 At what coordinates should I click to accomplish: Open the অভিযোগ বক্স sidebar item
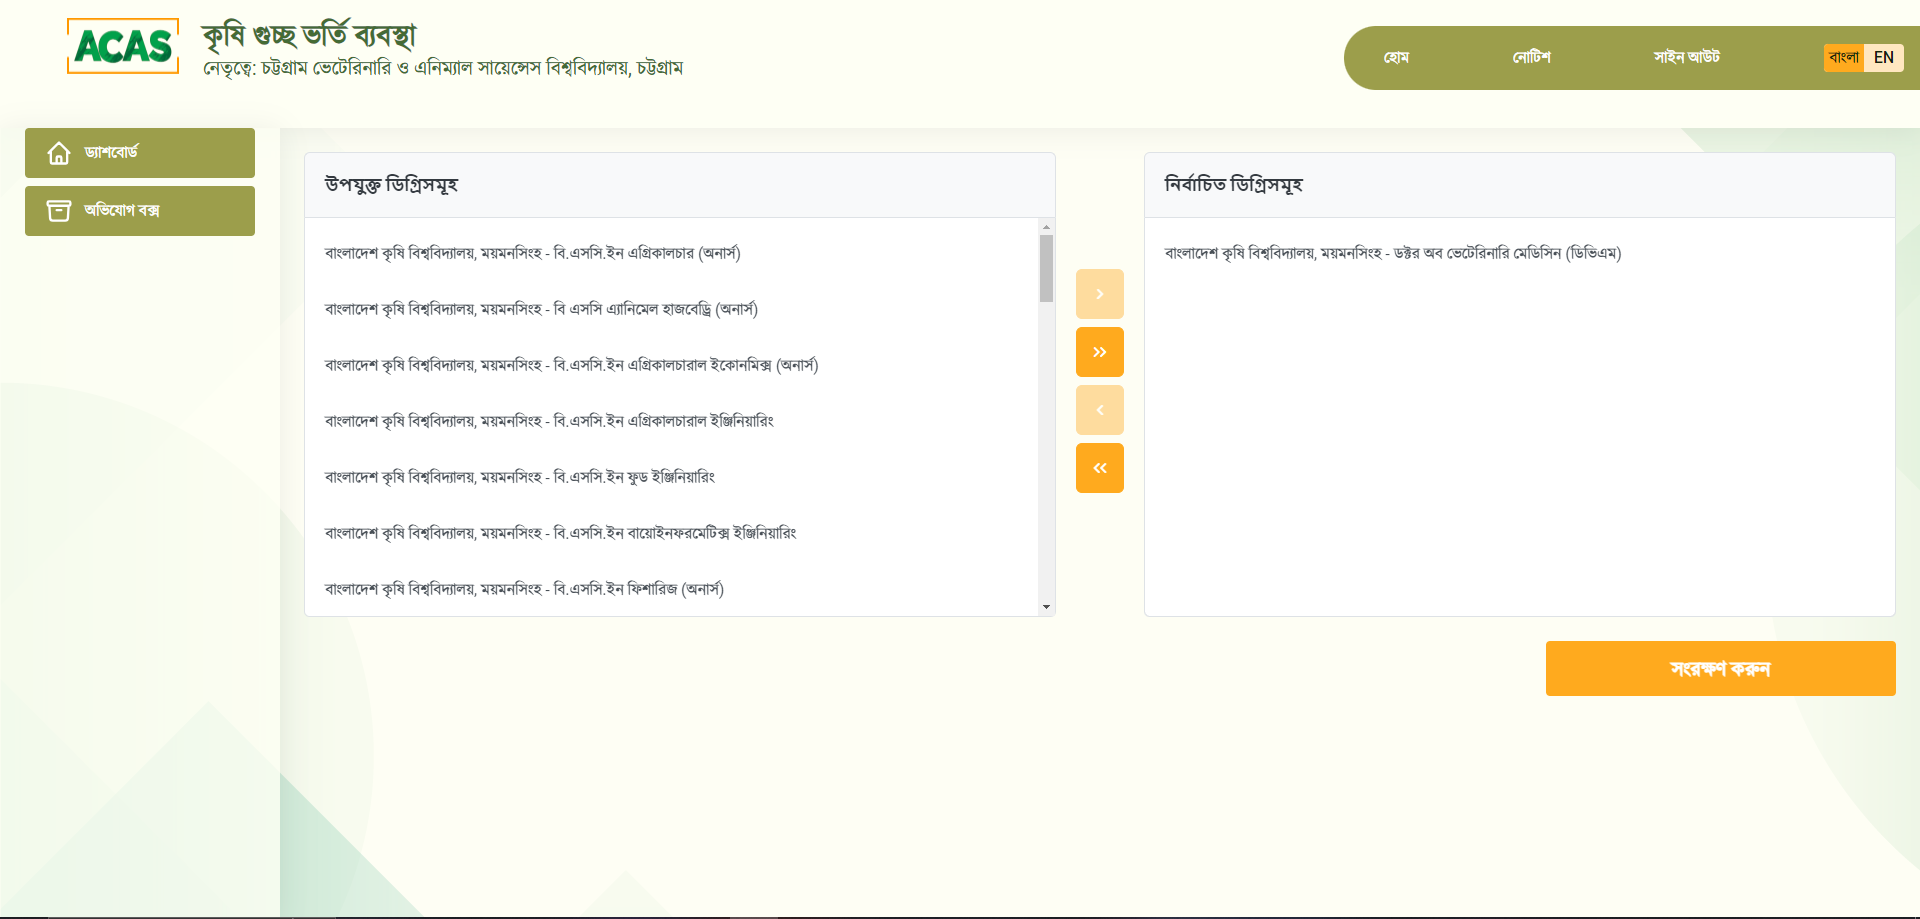point(140,211)
